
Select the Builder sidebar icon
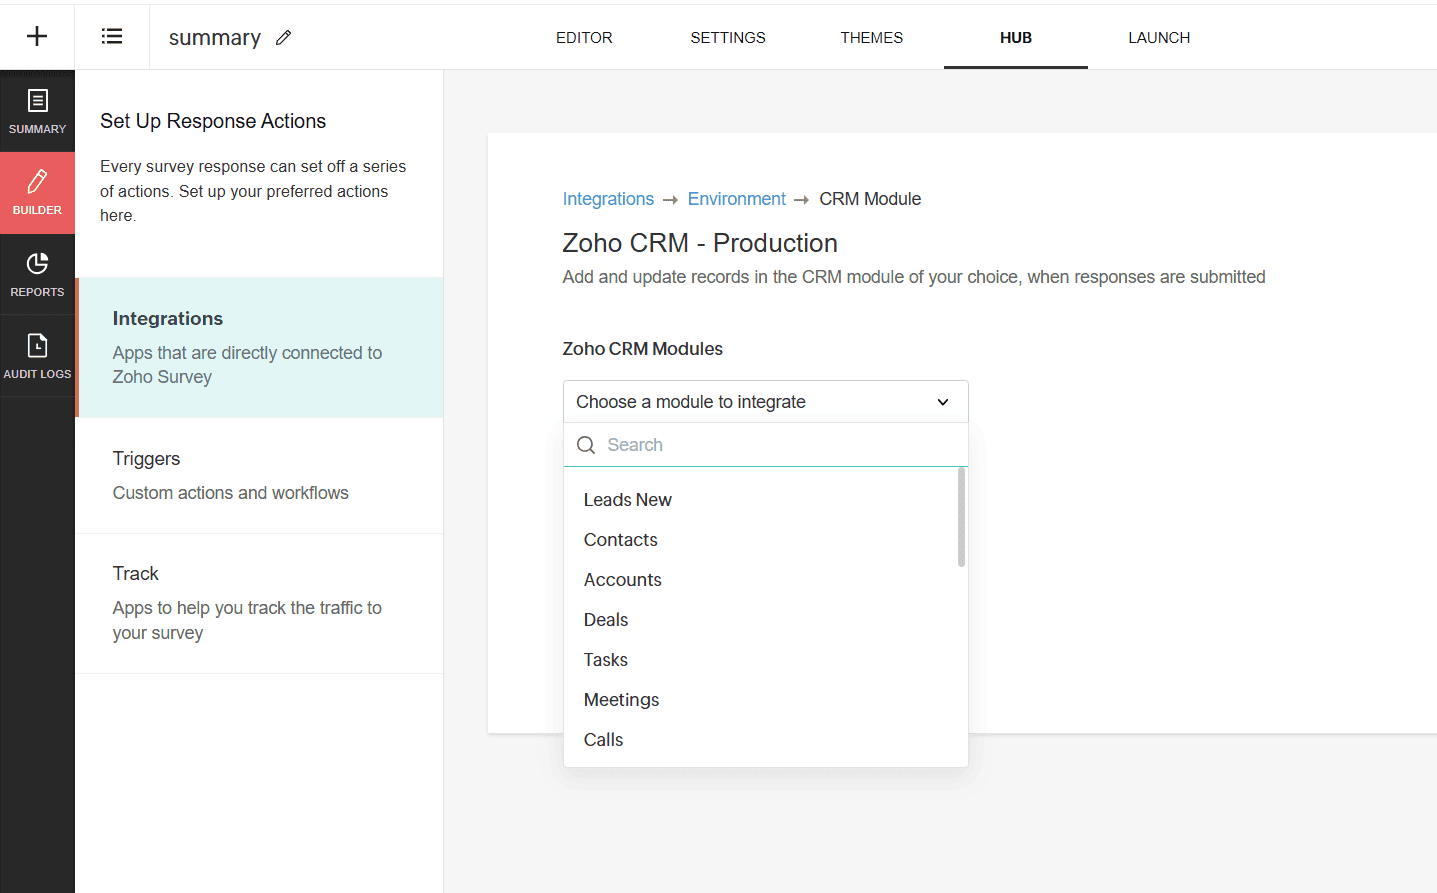(37, 192)
